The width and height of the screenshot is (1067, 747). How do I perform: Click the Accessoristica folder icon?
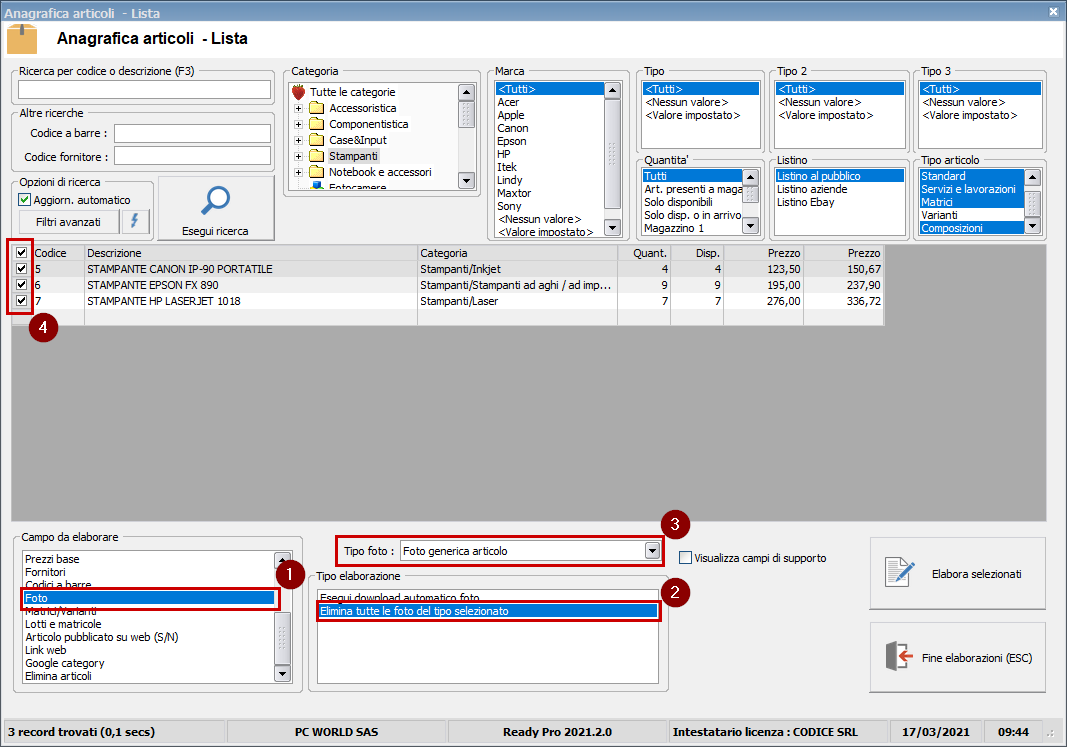[316, 107]
